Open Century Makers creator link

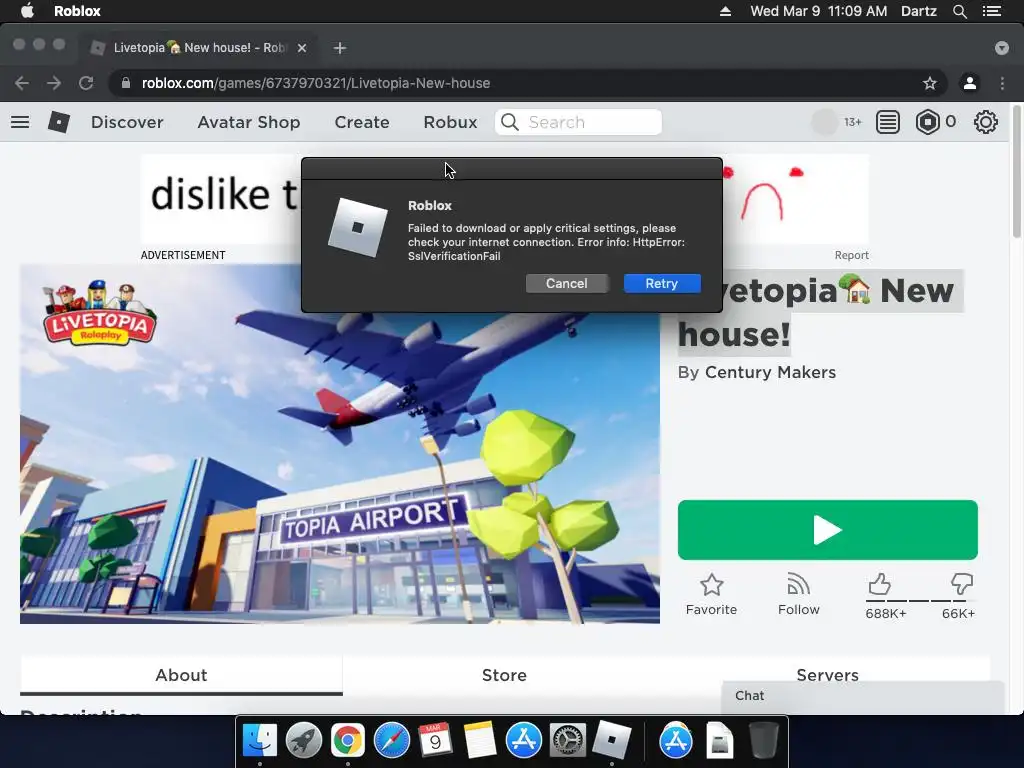point(770,372)
